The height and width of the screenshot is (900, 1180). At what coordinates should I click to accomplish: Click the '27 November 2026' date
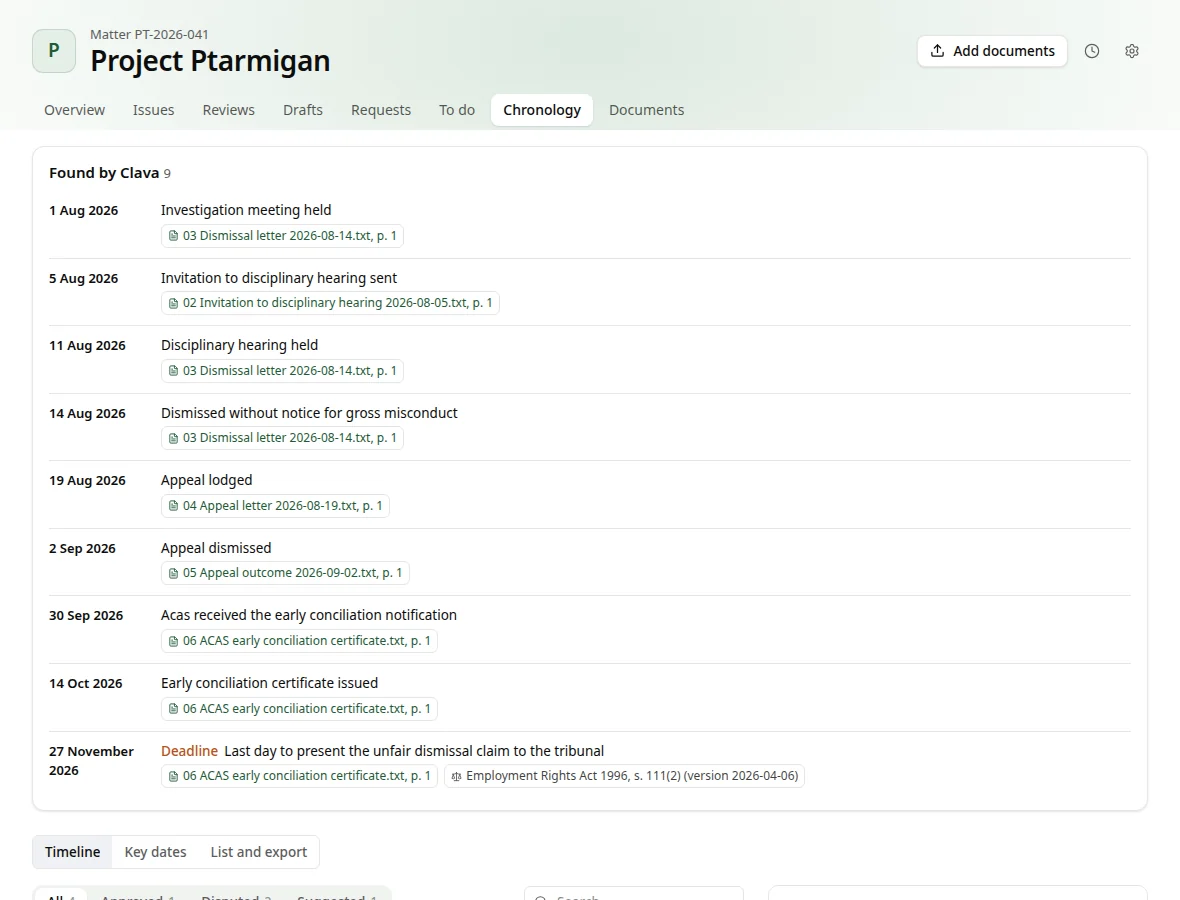pos(91,761)
